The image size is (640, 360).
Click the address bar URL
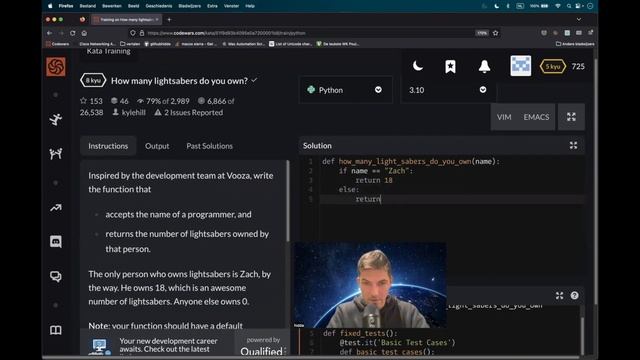click(227, 33)
